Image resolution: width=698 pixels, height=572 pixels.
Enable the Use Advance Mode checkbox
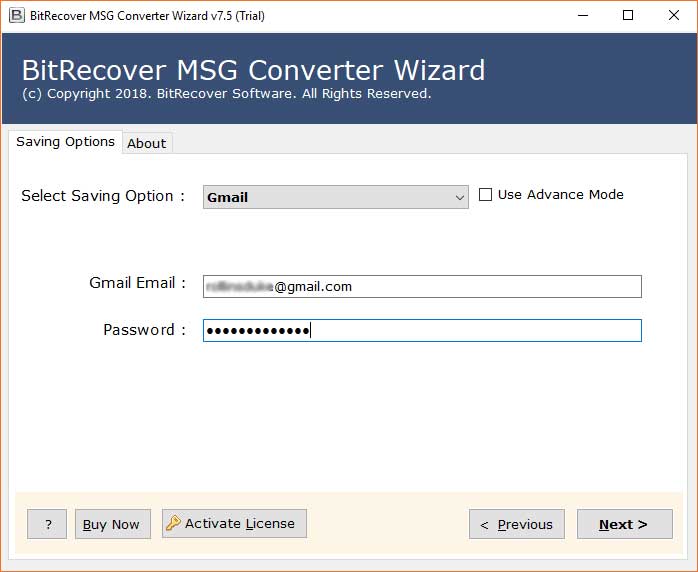pyautogui.click(x=485, y=195)
